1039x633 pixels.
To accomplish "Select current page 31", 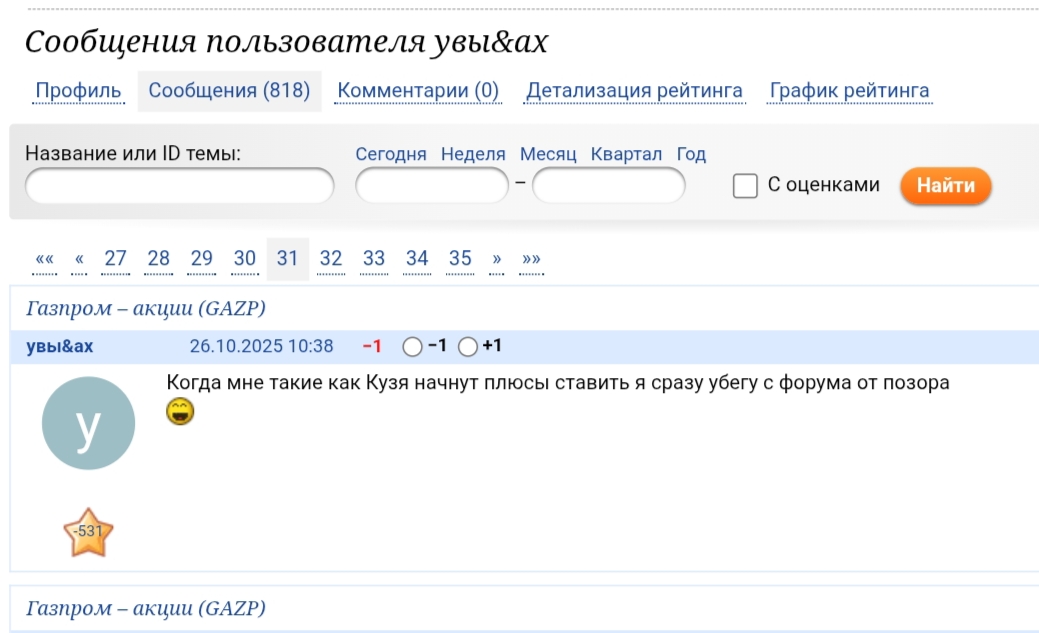I will (x=288, y=259).
